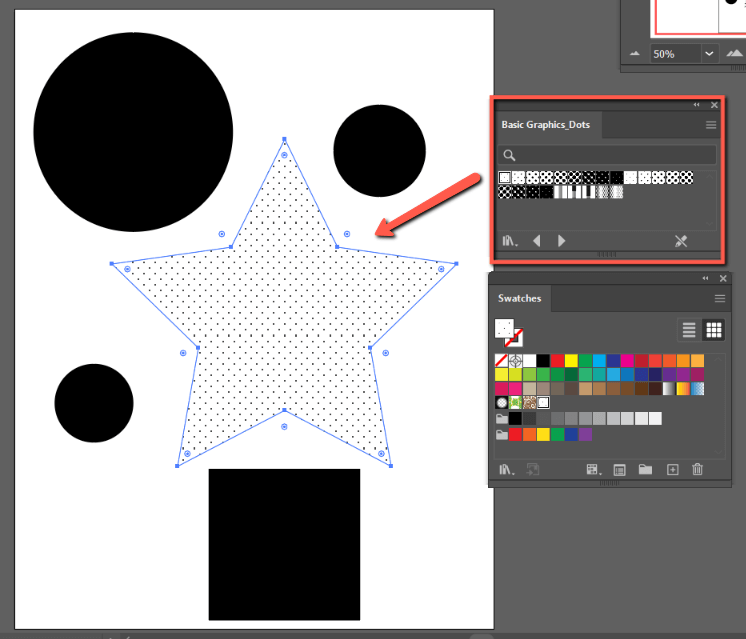Click the grayscale color group folder icon

pyautogui.click(x=501, y=419)
